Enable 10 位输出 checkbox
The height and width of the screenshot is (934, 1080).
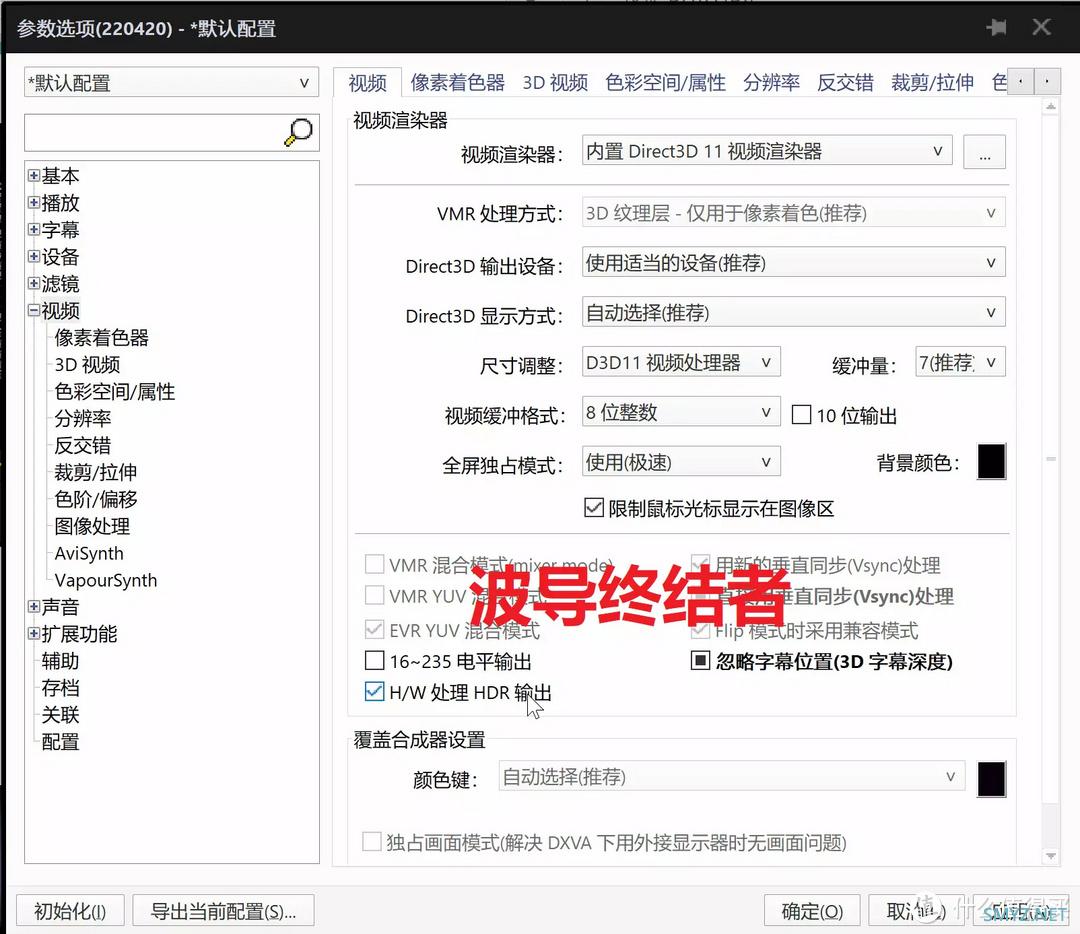pos(801,415)
